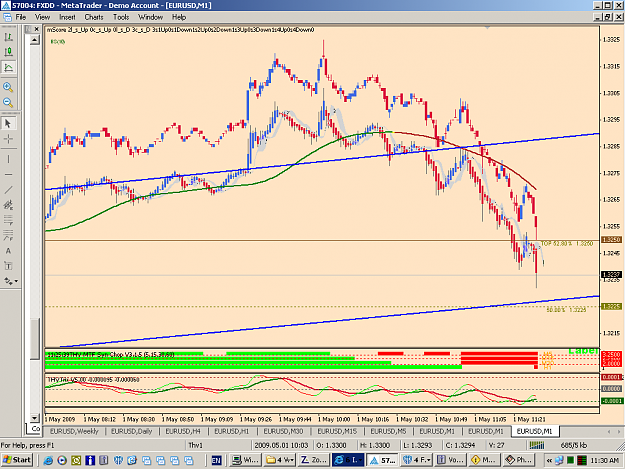
Task: Click the 11:30 AM system clock
Action: 604,460
